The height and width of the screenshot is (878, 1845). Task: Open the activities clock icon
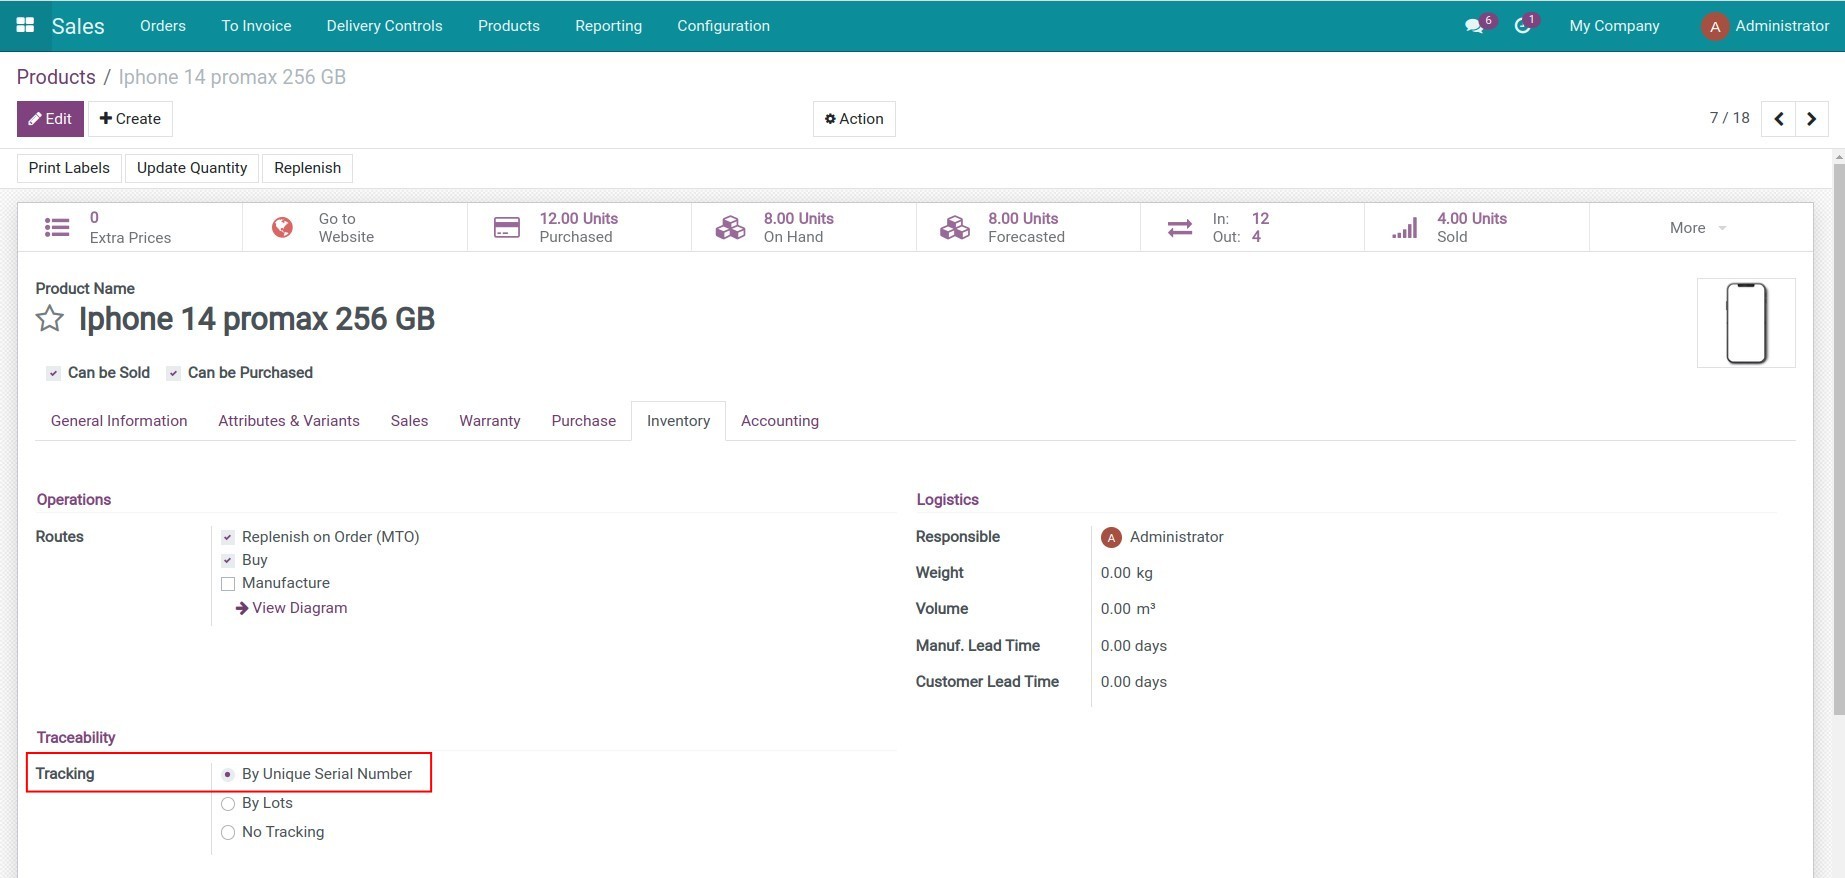[x=1523, y=26]
